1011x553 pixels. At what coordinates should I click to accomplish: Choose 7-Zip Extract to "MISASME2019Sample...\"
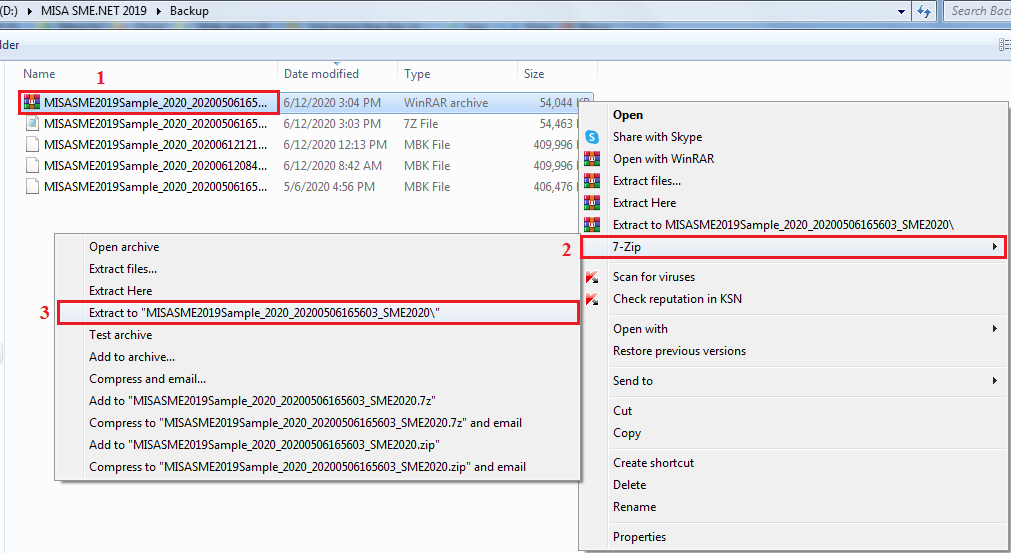[317, 313]
